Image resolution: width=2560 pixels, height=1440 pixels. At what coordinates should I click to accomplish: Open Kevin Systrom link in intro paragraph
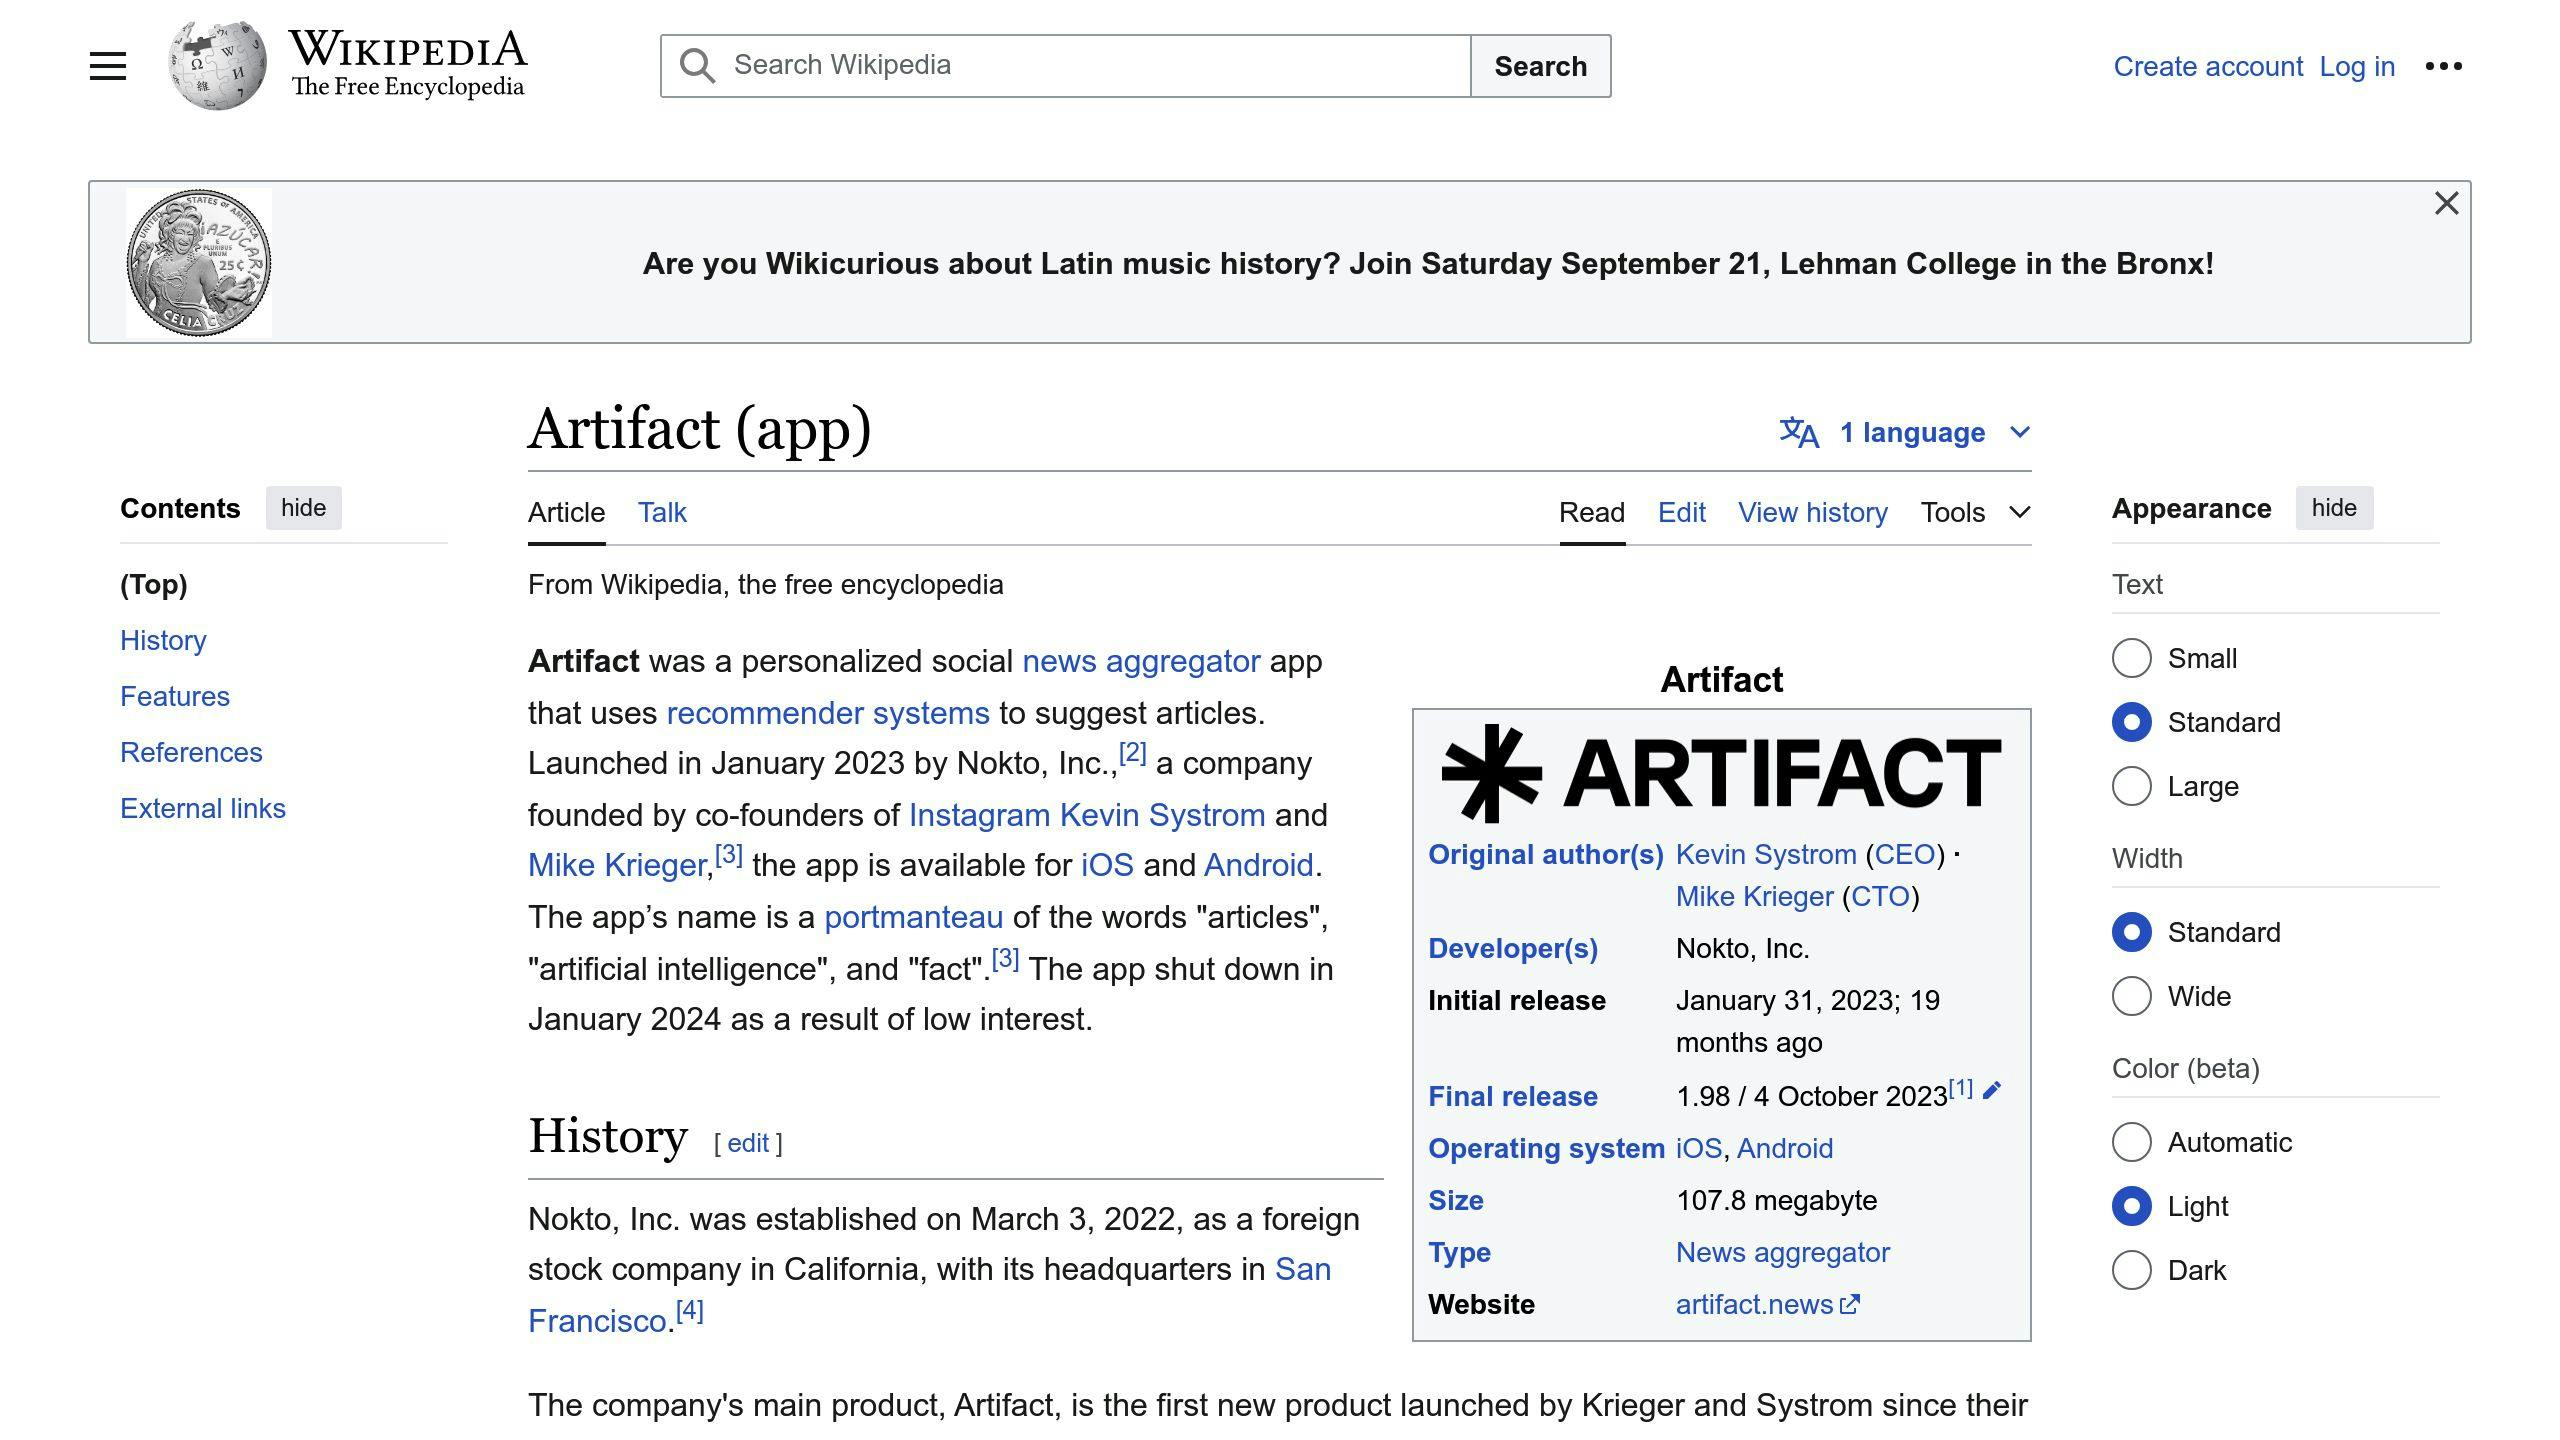point(1162,815)
